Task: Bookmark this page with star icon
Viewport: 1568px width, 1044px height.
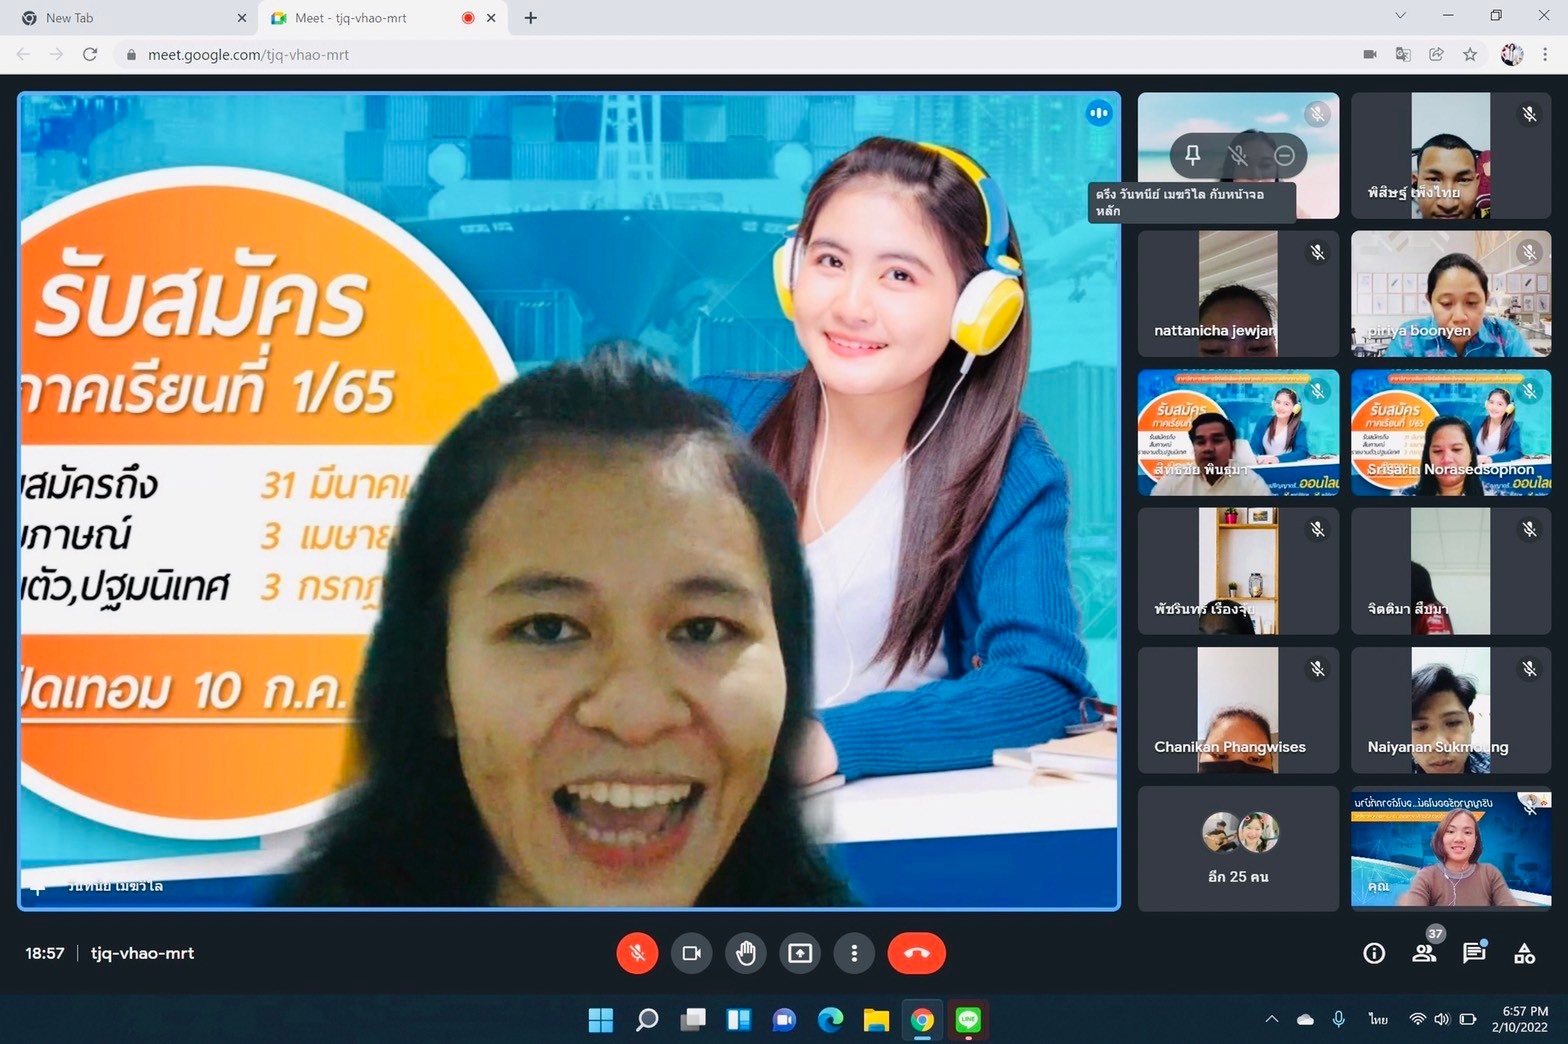Action: (x=1470, y=55)
